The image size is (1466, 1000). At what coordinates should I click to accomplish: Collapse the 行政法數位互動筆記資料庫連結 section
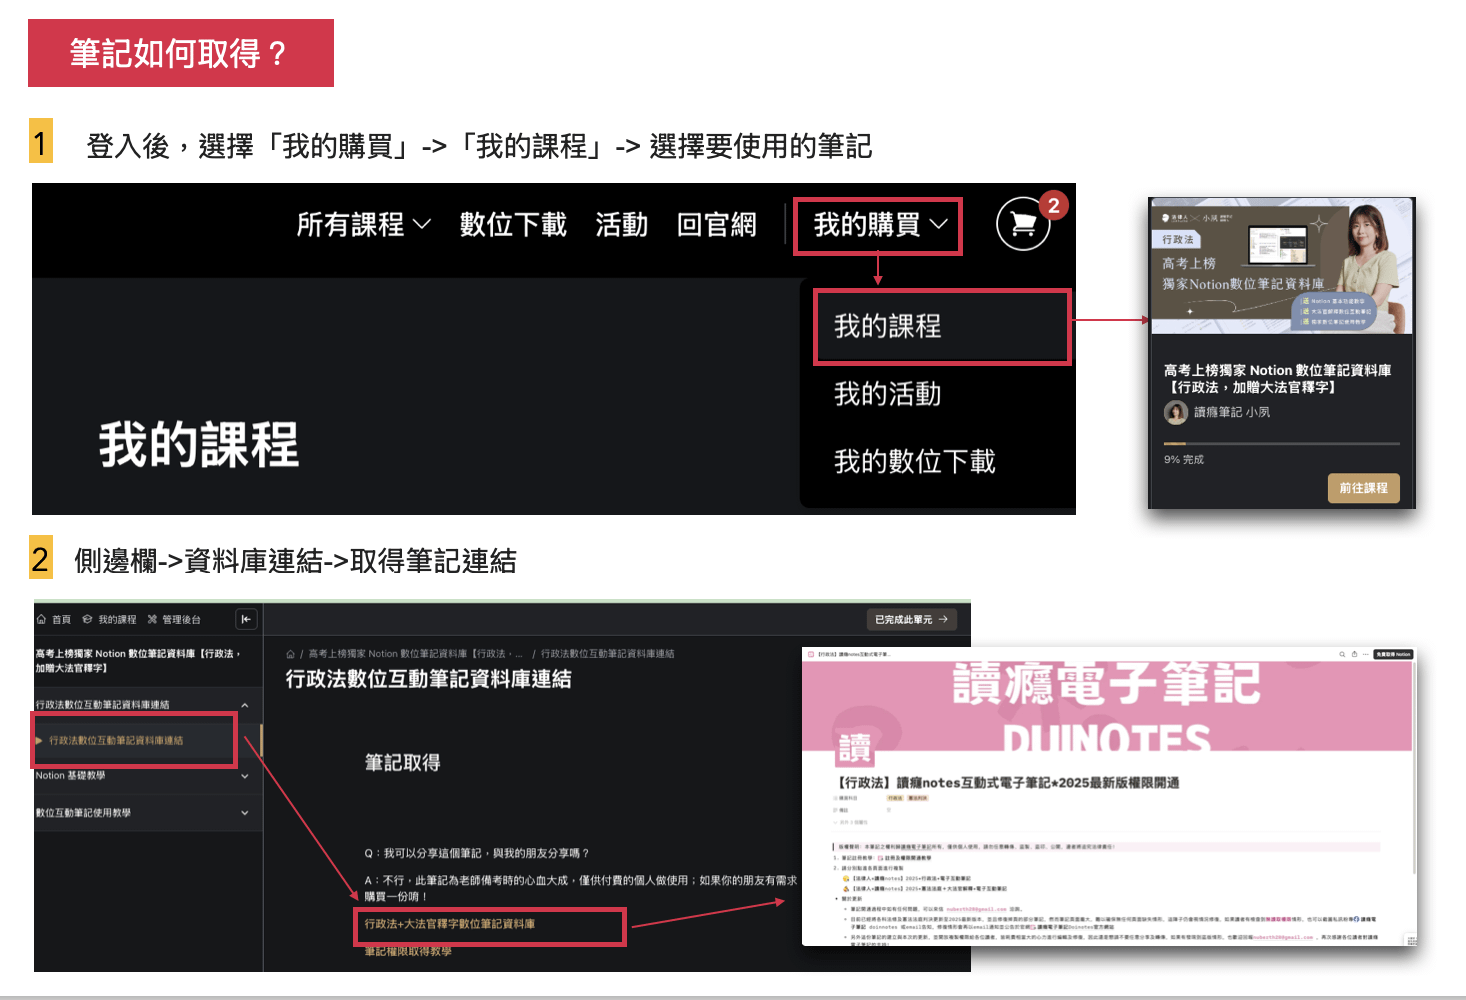tap(245, 705)
